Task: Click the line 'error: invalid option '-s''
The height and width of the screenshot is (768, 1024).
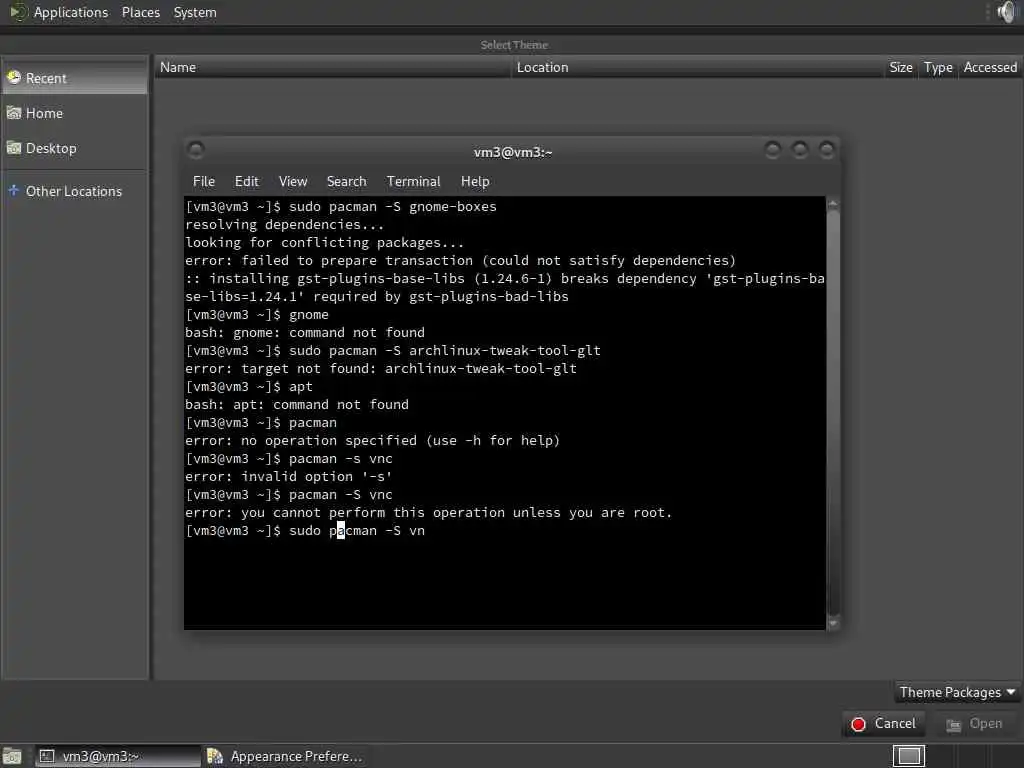Action: [x=288, y=477]
